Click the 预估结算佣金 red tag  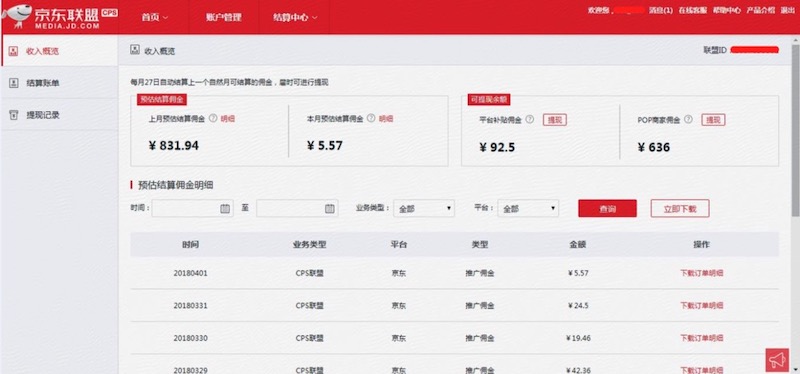click(161, 99)
